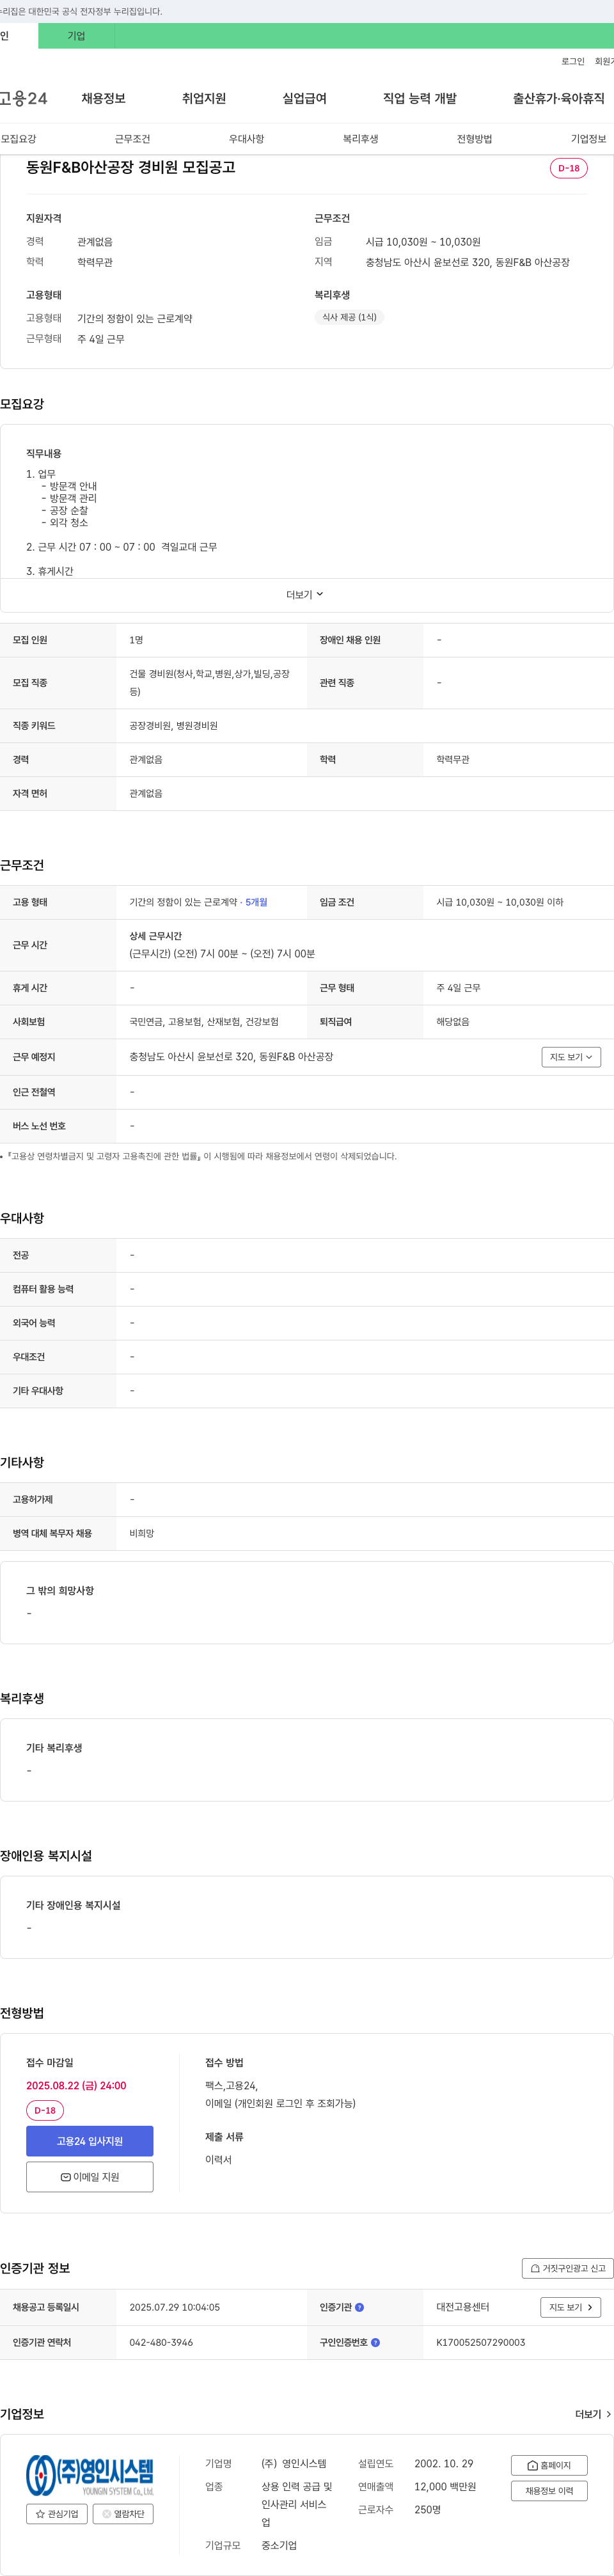Screen dimensions: 614x2576
Task: Click the 열람차단 button
Action: [123, 2513]
